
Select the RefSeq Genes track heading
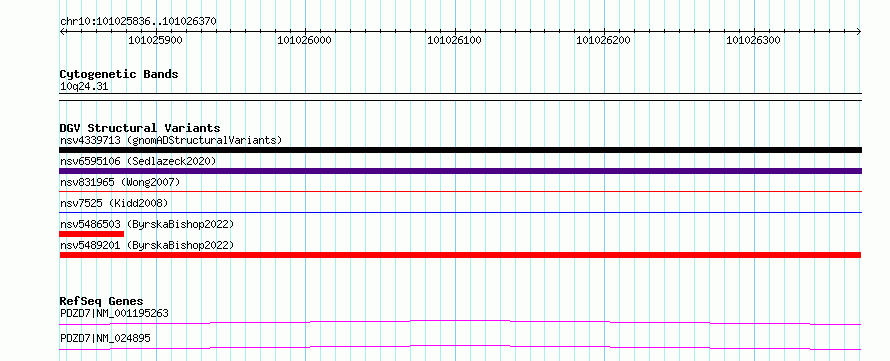click(102, 301)
